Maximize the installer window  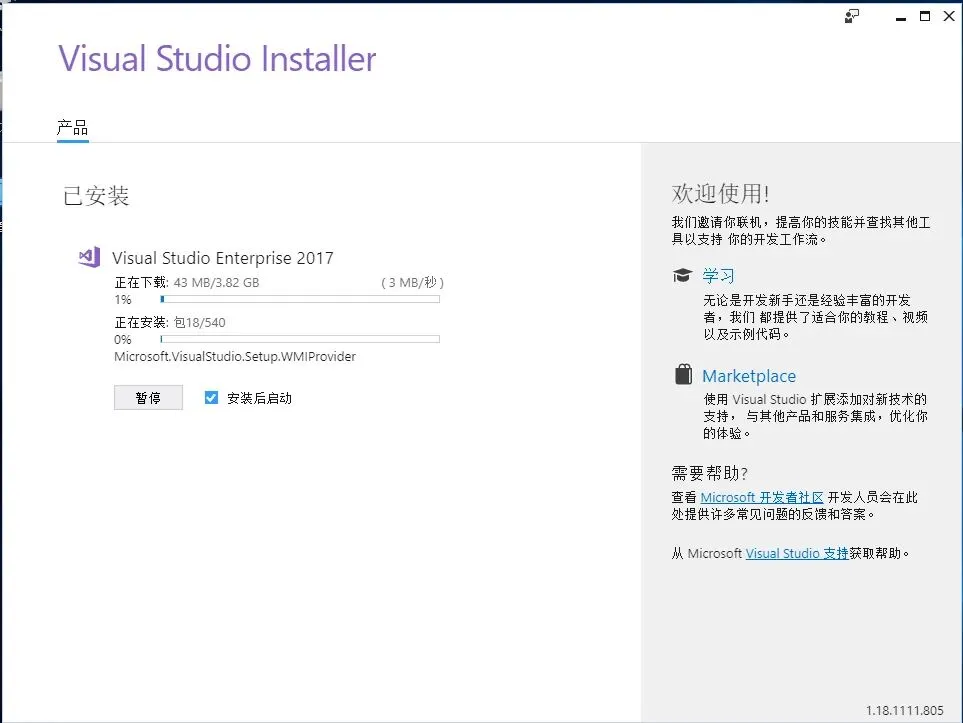pyautogui.click(x=924, y=16)
